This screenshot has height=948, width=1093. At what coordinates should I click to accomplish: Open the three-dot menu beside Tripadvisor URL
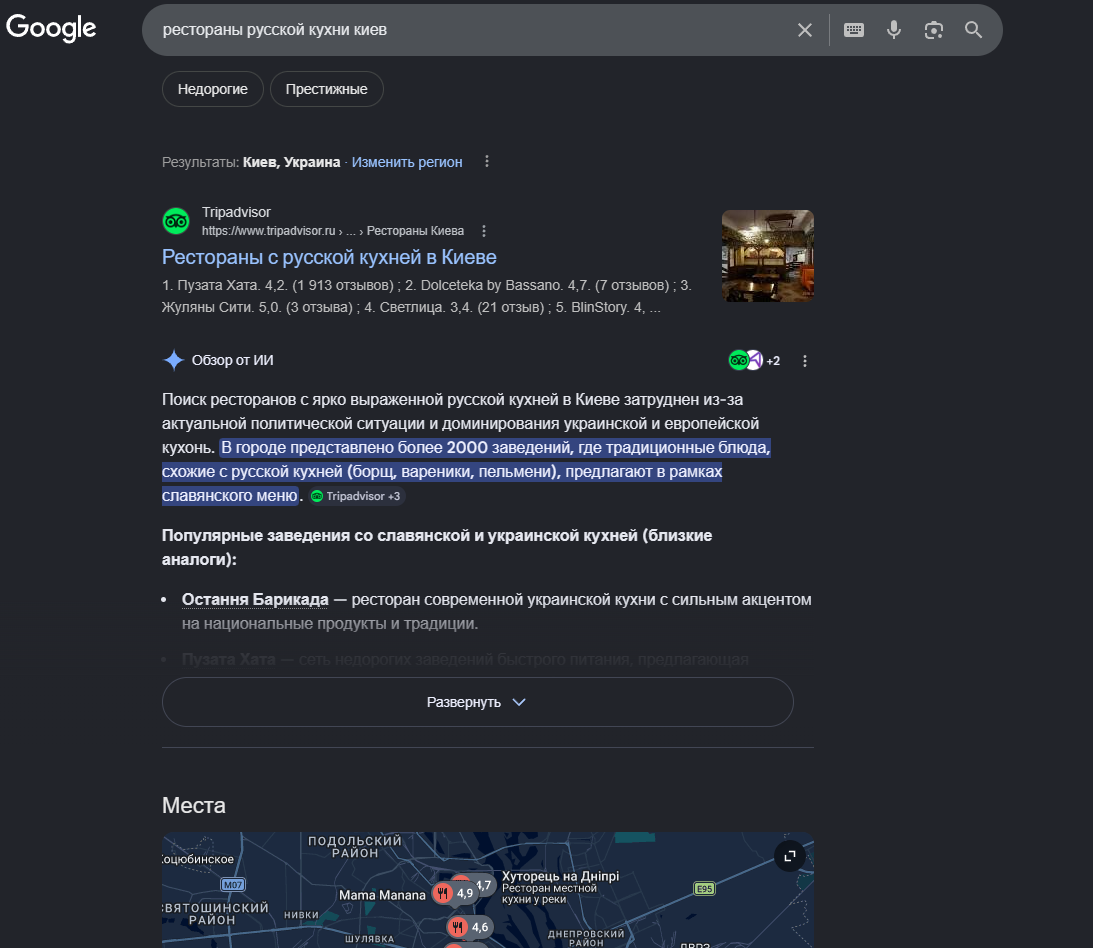484,231
